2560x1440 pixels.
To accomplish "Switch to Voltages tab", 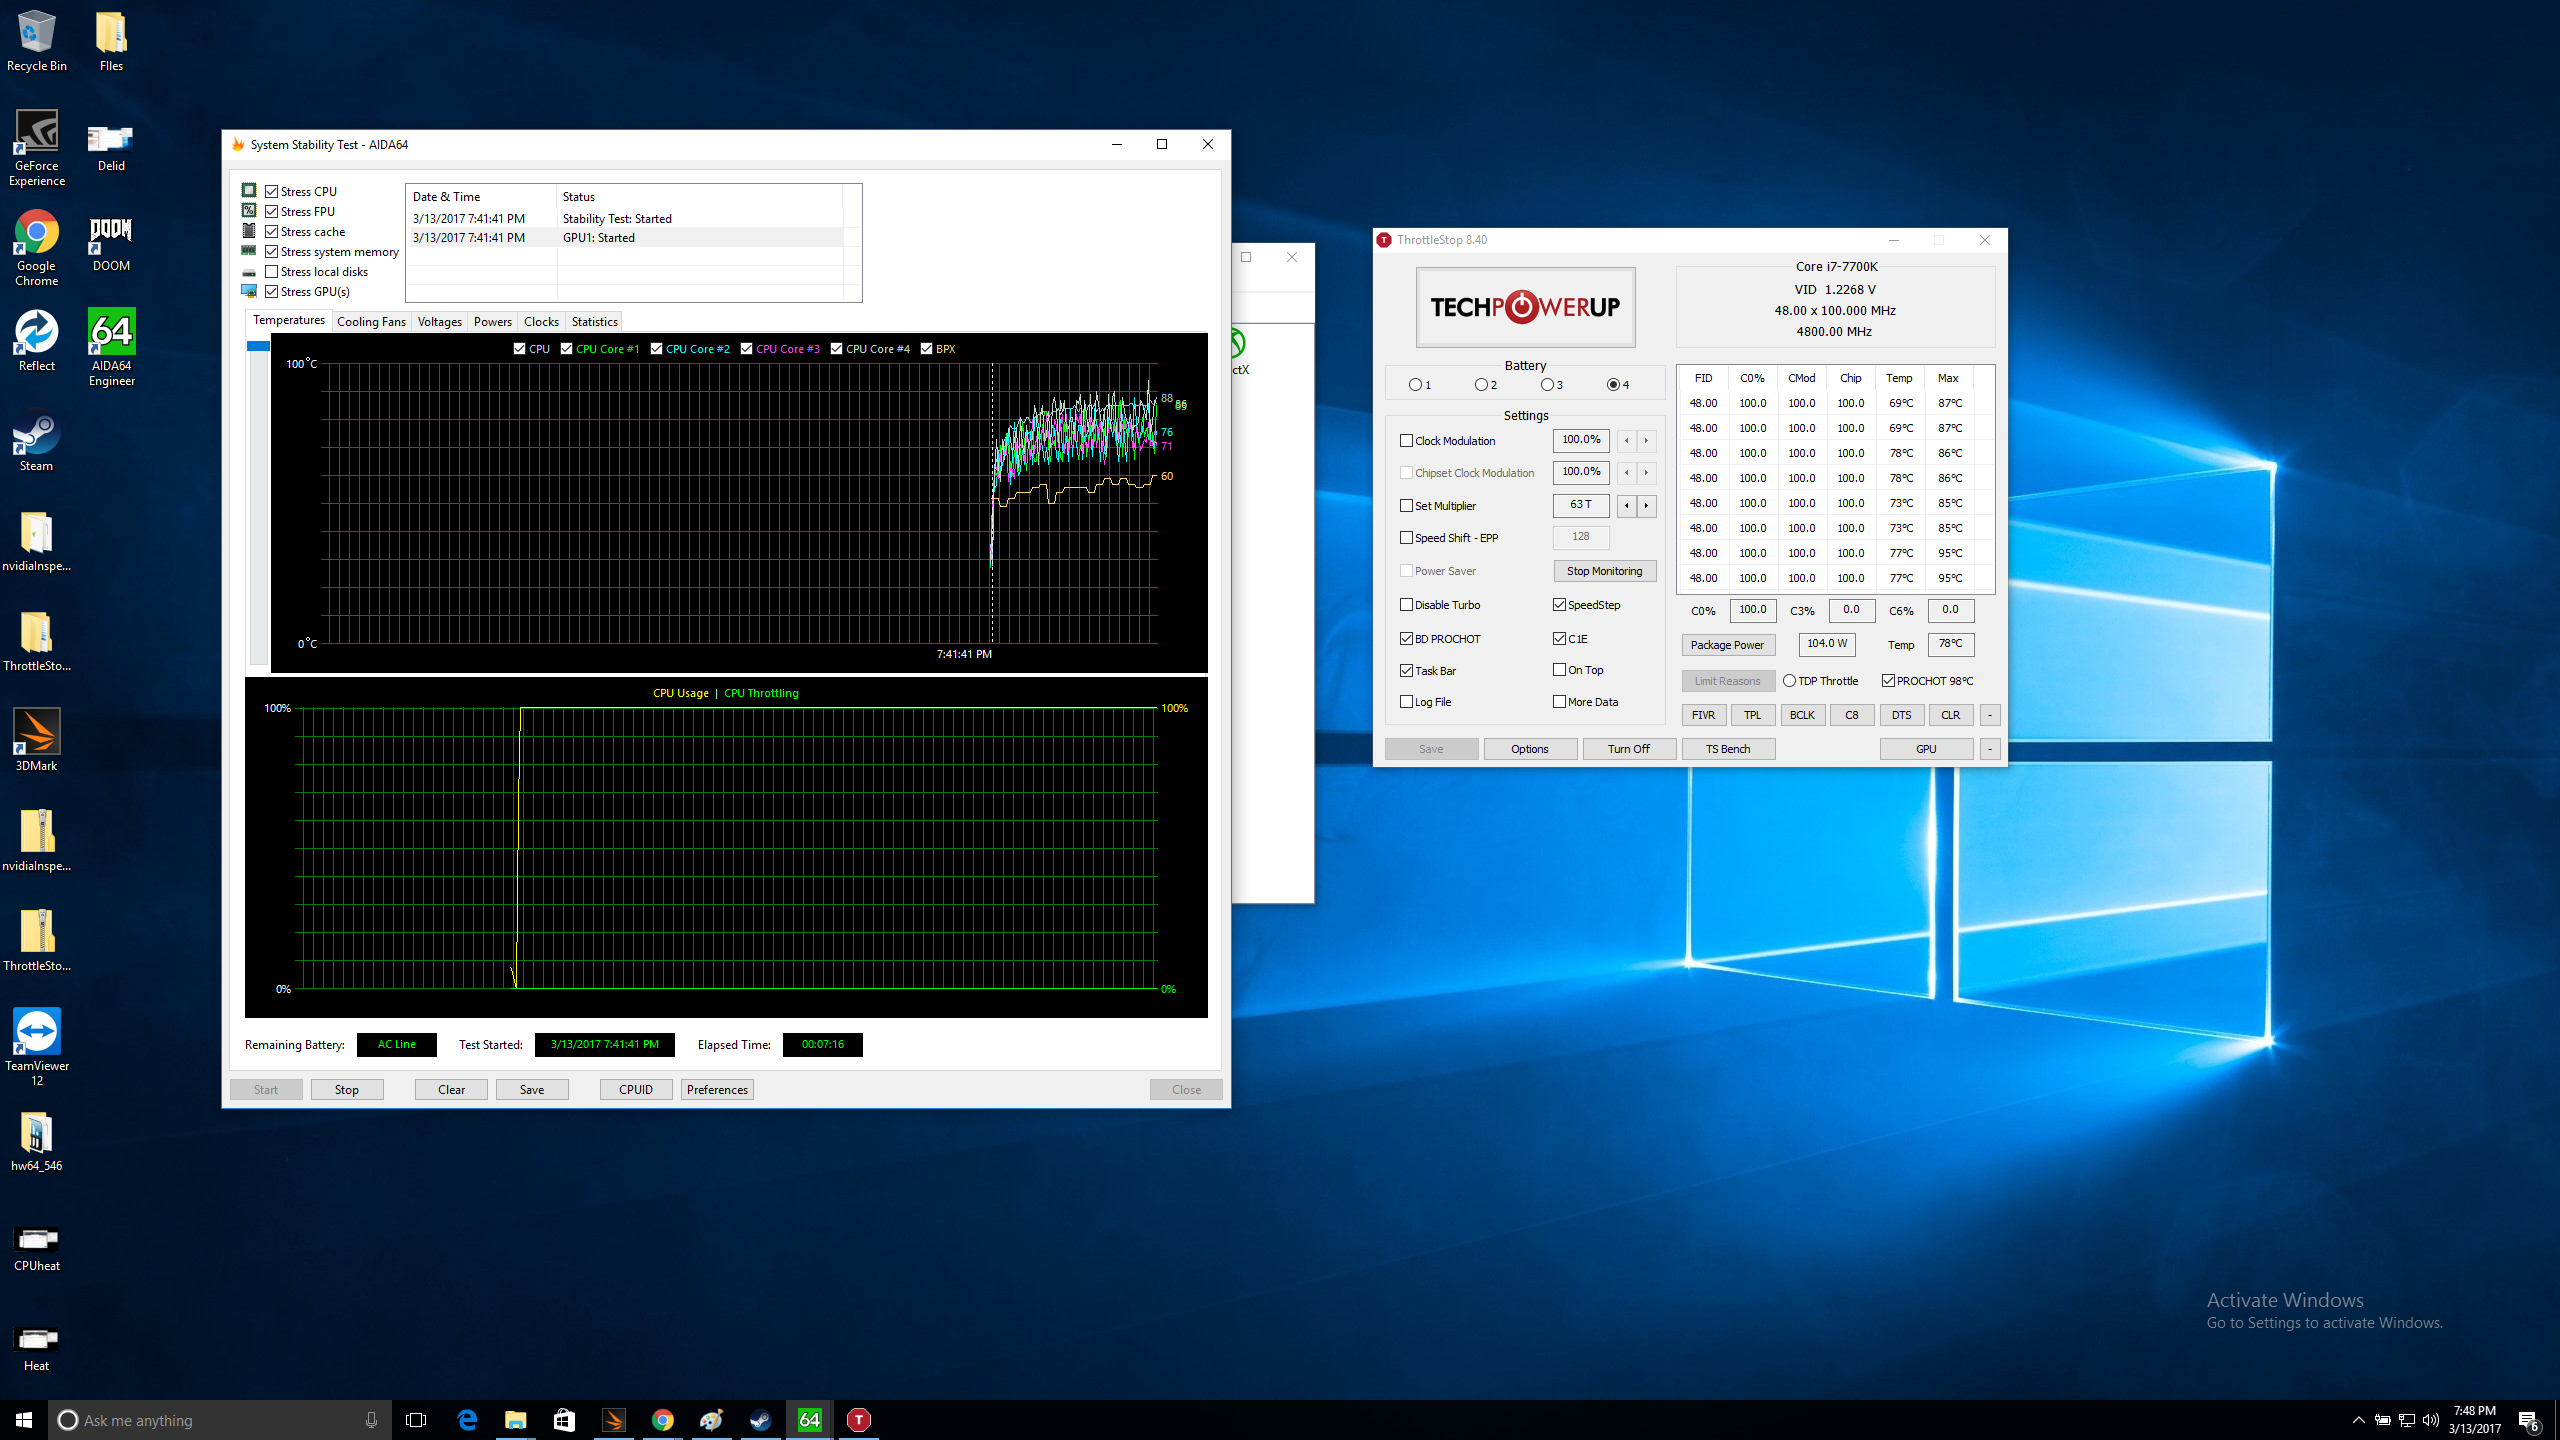I will point(440,322).
